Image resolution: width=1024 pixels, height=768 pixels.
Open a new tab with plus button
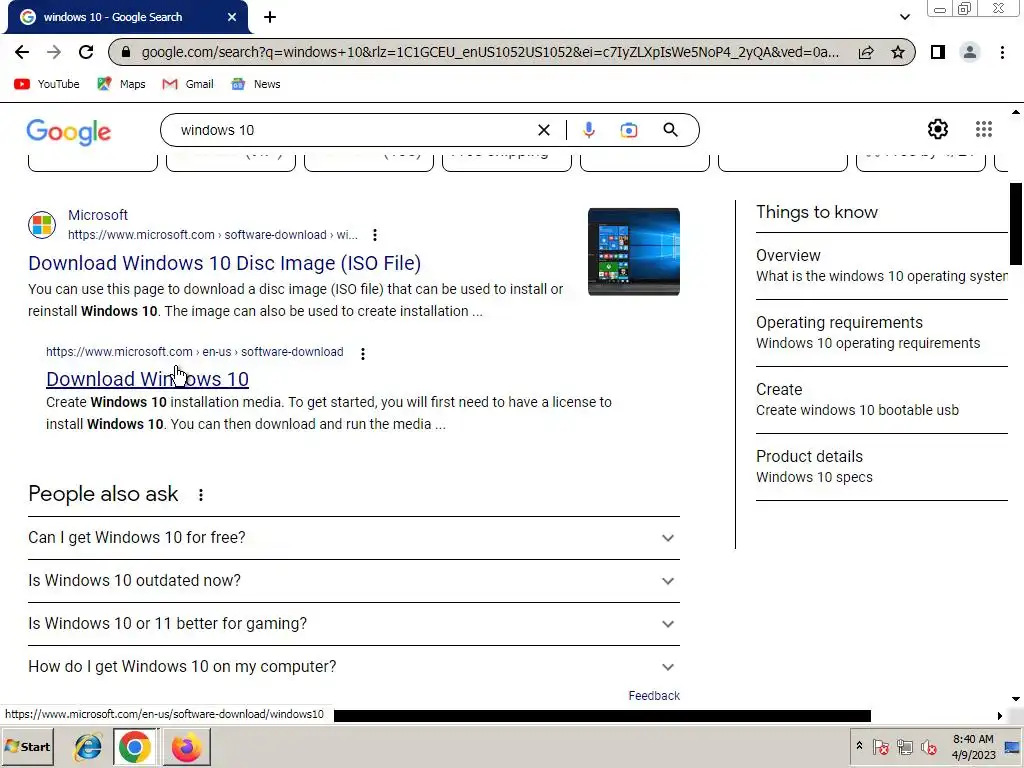270,17
